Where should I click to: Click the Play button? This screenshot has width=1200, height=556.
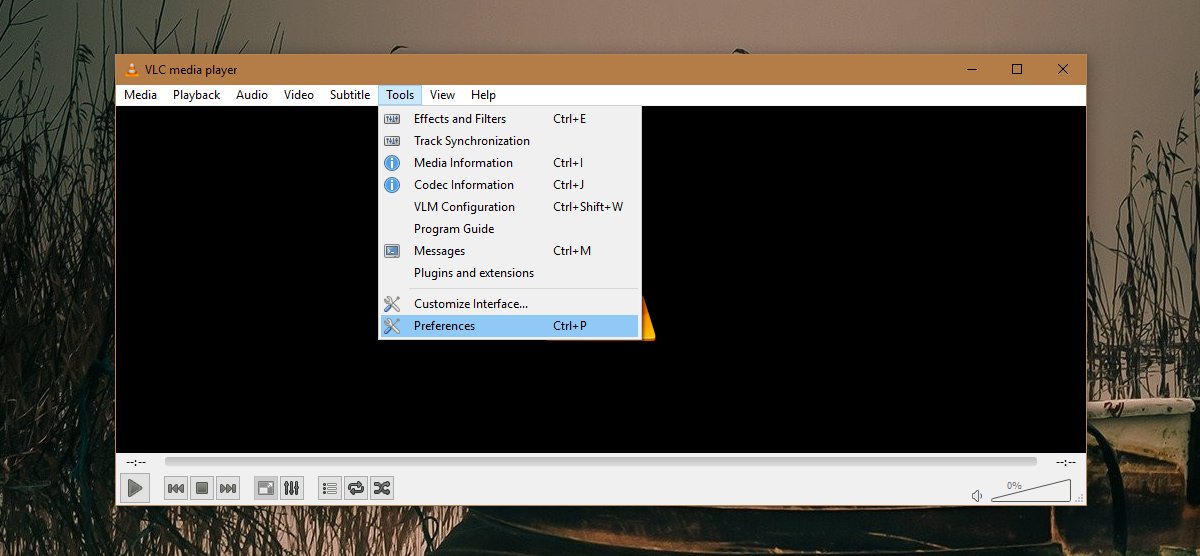[135, 488]
